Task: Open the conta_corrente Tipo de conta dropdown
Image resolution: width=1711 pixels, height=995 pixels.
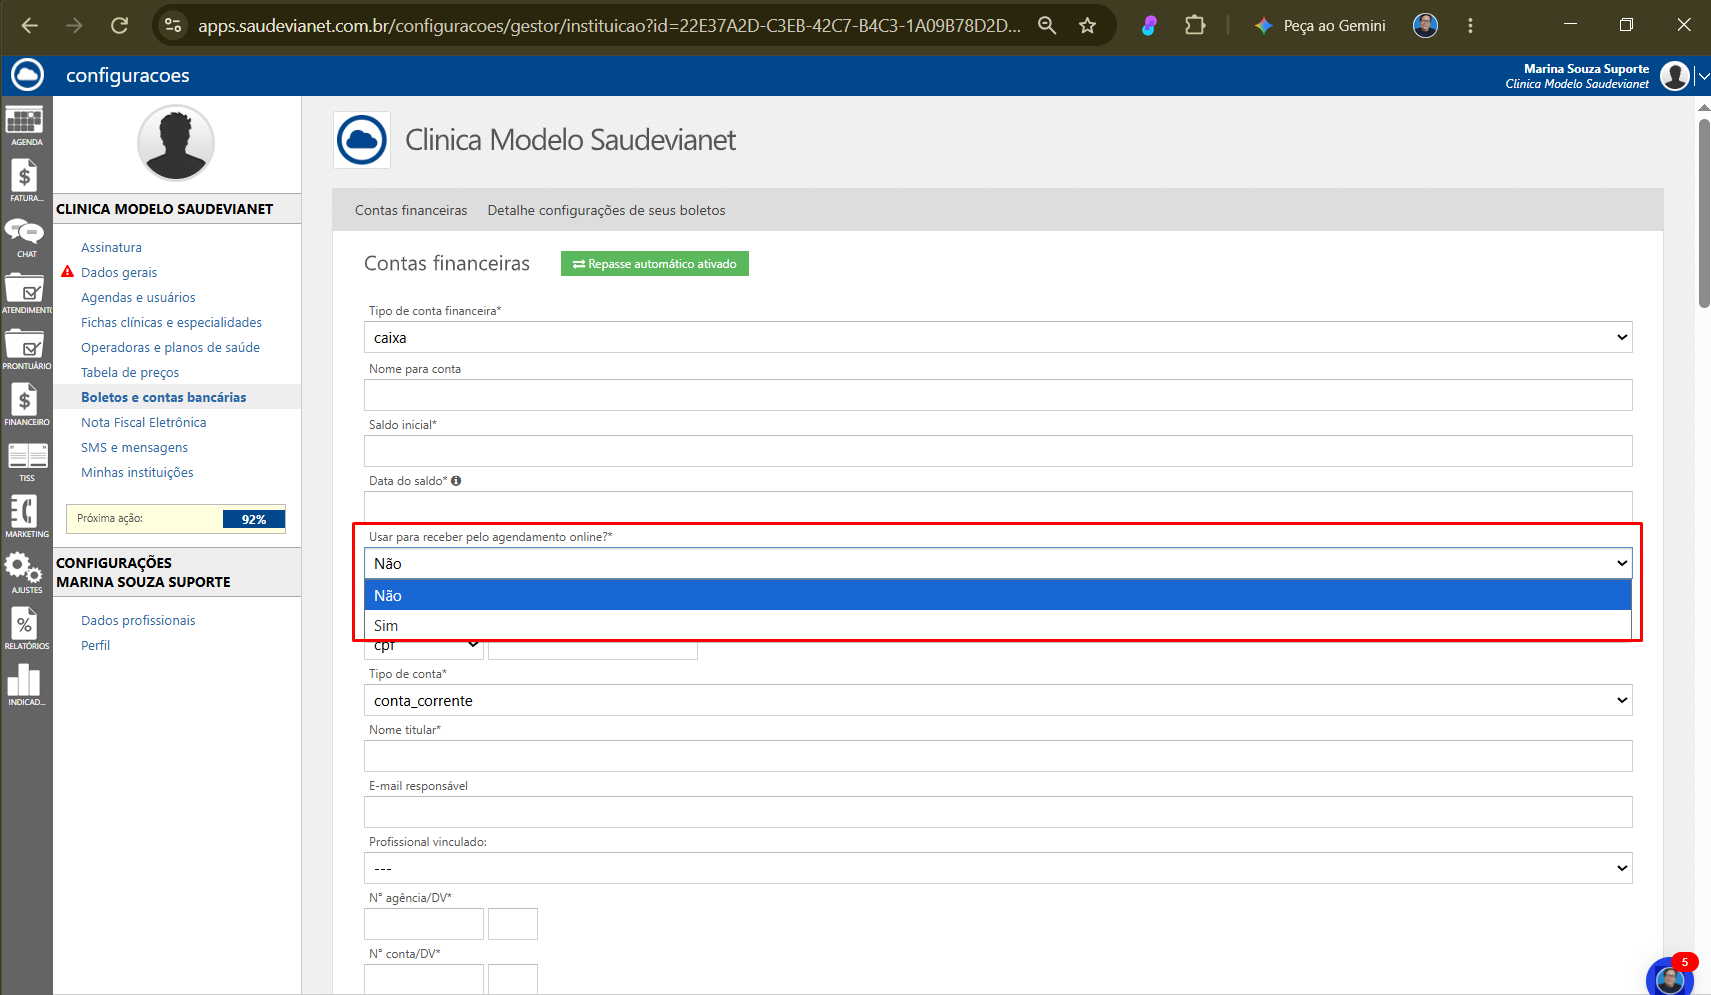Action: [998, 701]
